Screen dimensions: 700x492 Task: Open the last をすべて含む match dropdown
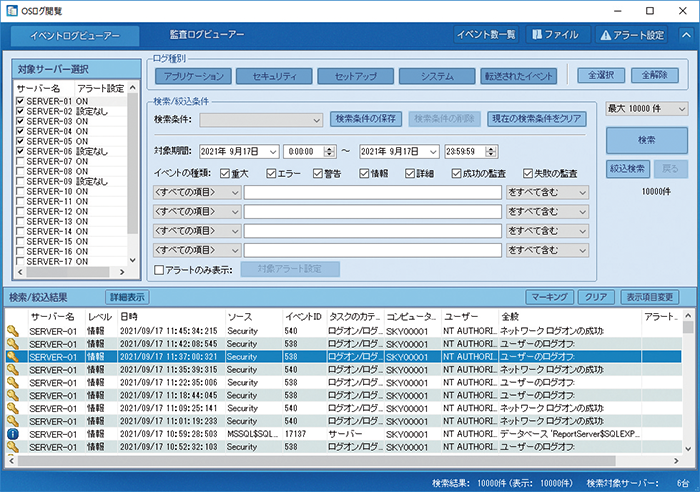click(x=547, y=250)
